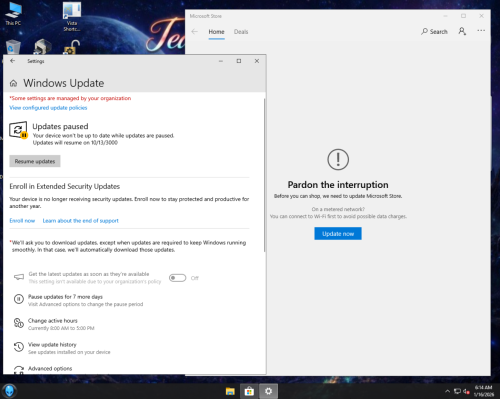Click Enroll in Extended Security Updates heading
Viewport: 500px width, 399px height.
click(65, 186)
